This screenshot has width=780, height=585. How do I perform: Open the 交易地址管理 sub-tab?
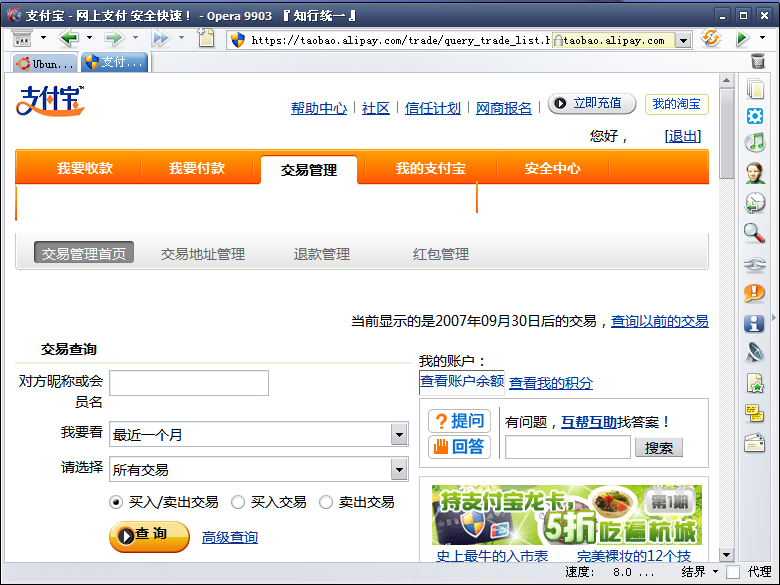coord(203,254)
